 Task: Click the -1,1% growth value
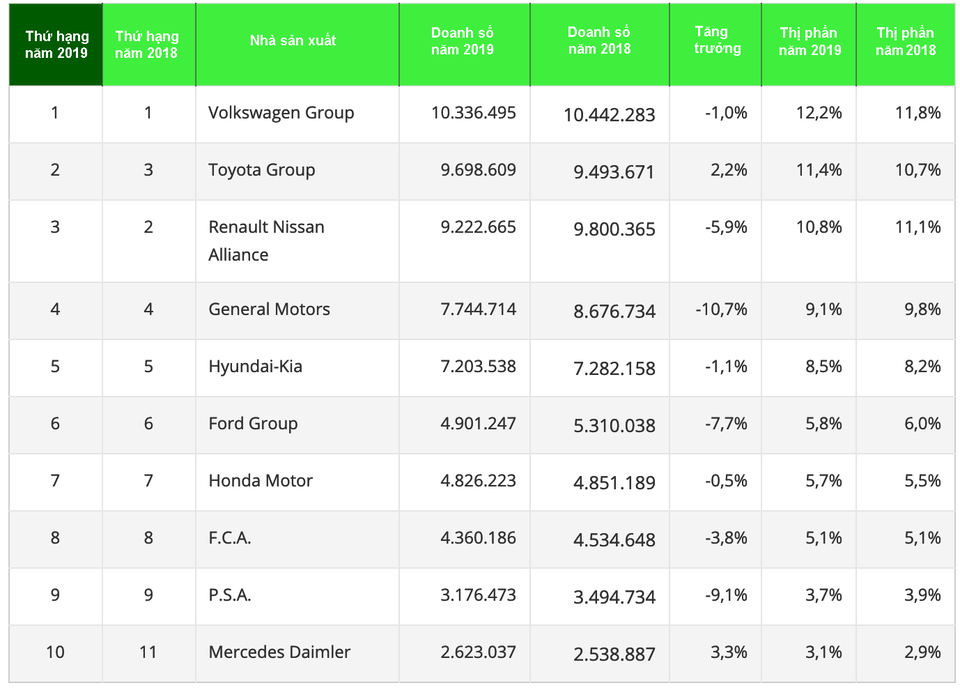coord(726,366)
